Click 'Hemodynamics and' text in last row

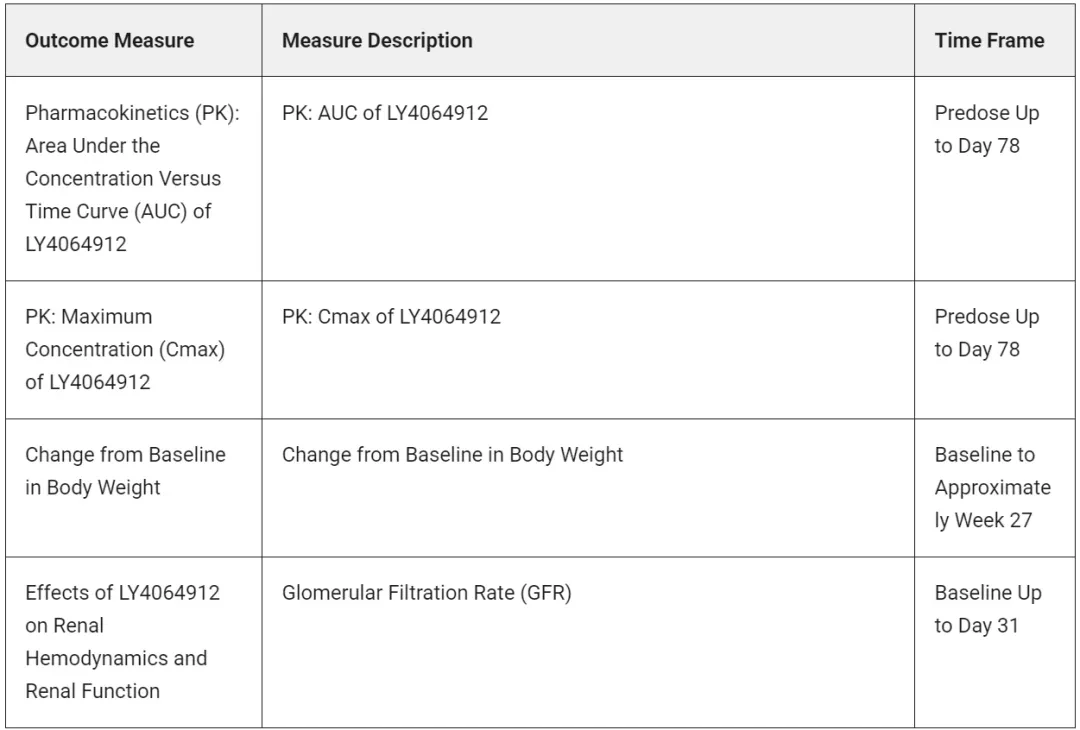(116, 658)
